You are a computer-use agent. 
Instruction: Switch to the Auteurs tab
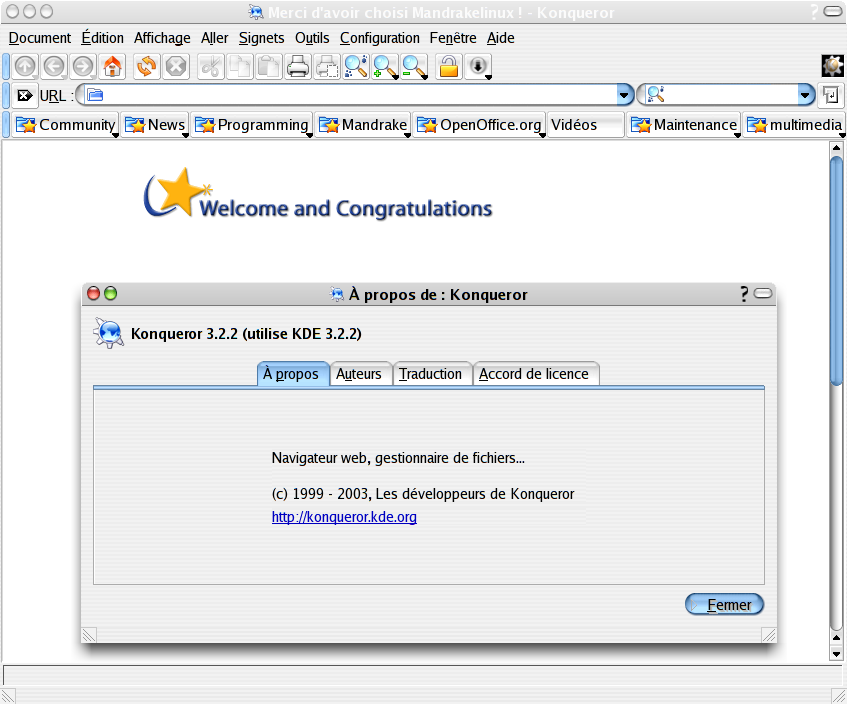click(359, 374)
